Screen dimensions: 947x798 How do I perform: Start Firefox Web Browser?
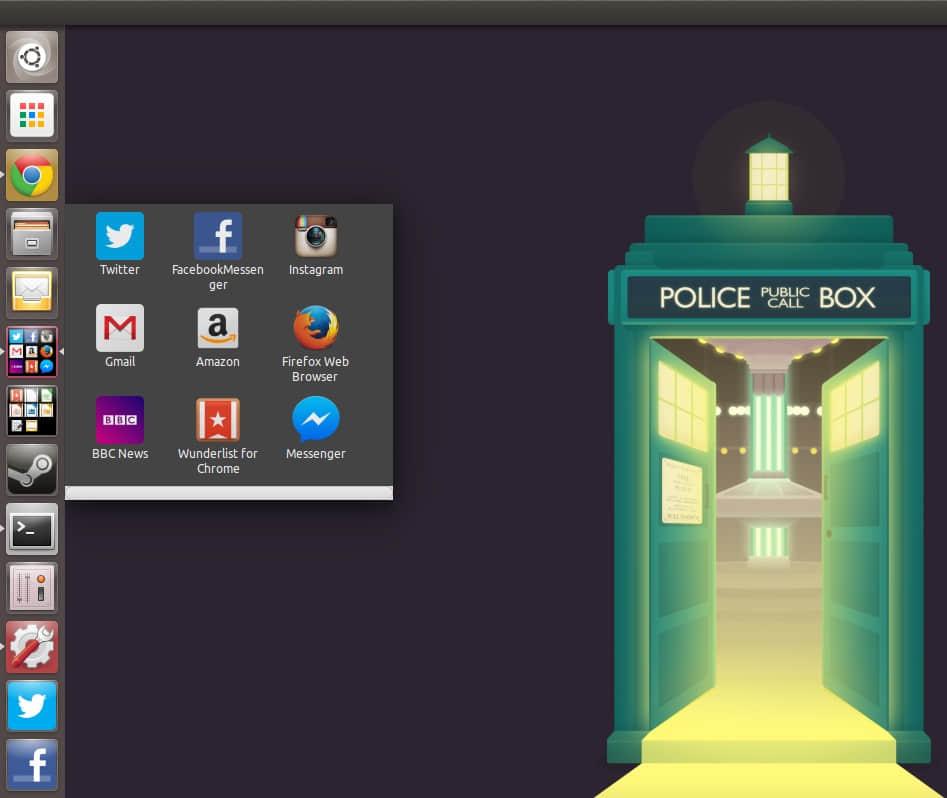316,329
